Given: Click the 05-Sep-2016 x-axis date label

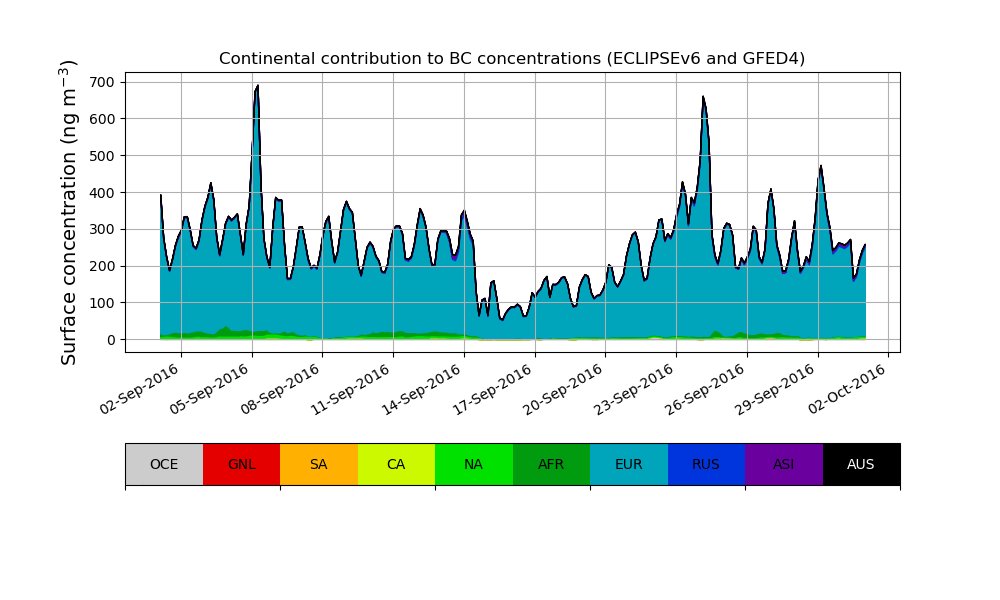Looking at the screenshot, I should pos(211,388).
